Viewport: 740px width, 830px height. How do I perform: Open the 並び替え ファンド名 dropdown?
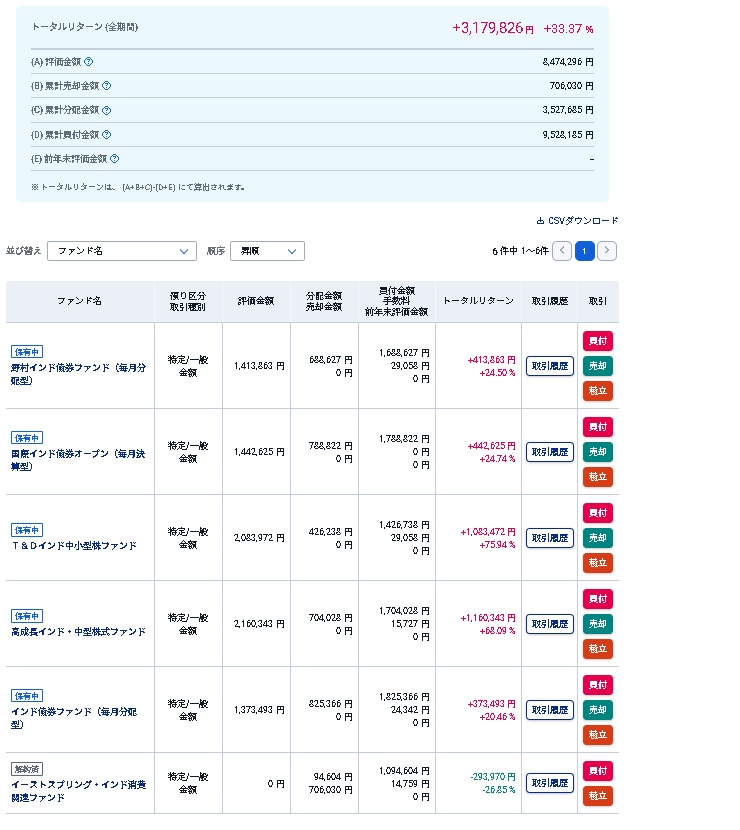pos(121,251)
